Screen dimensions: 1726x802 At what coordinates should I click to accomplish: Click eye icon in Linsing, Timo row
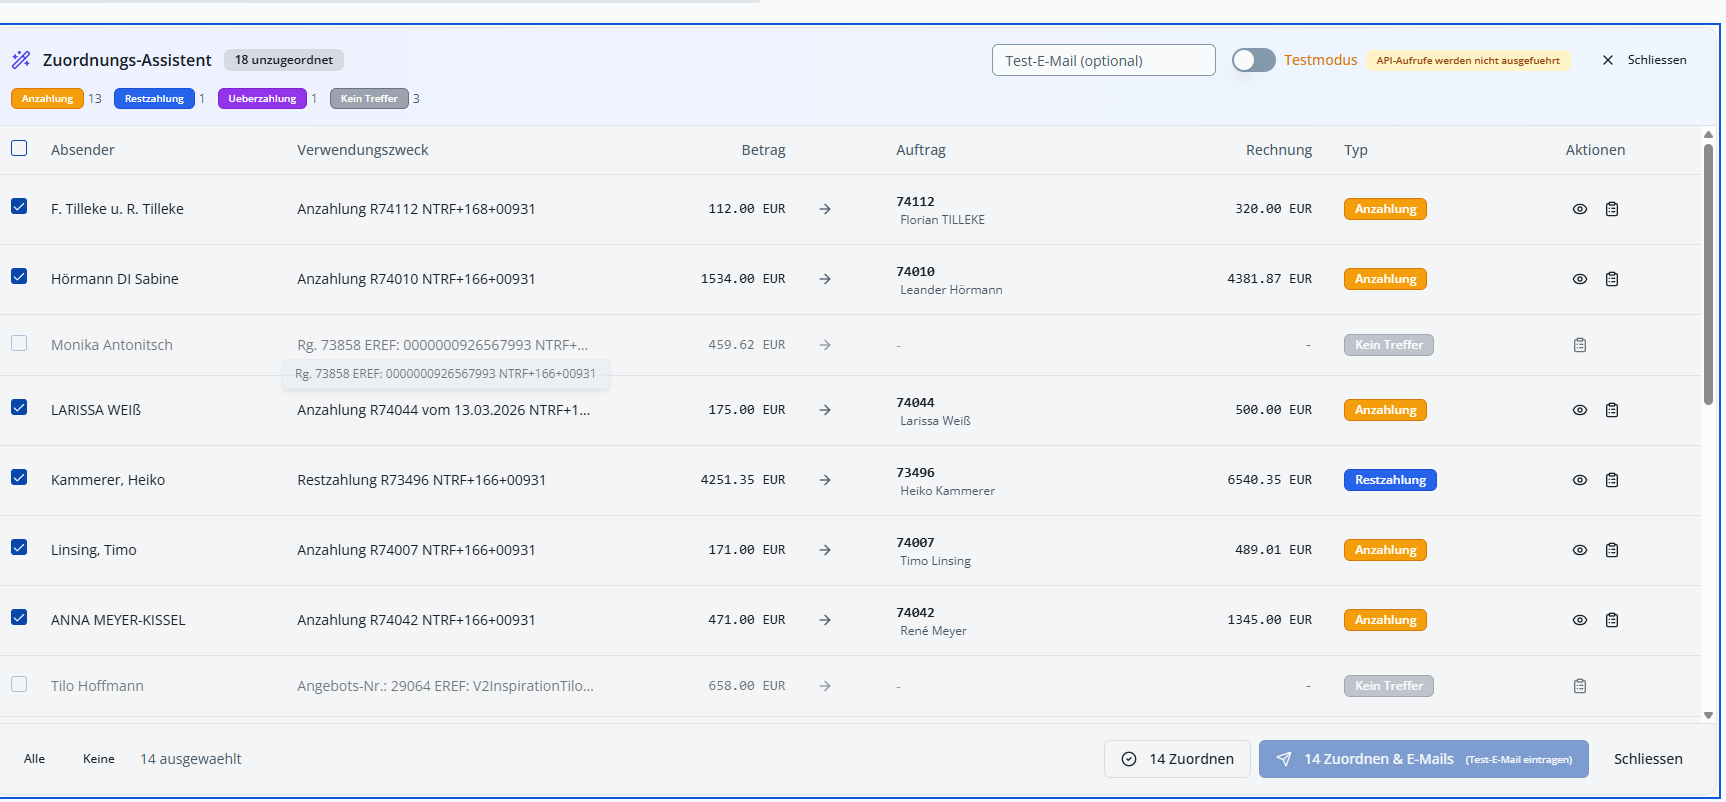tap(1580, 550)
